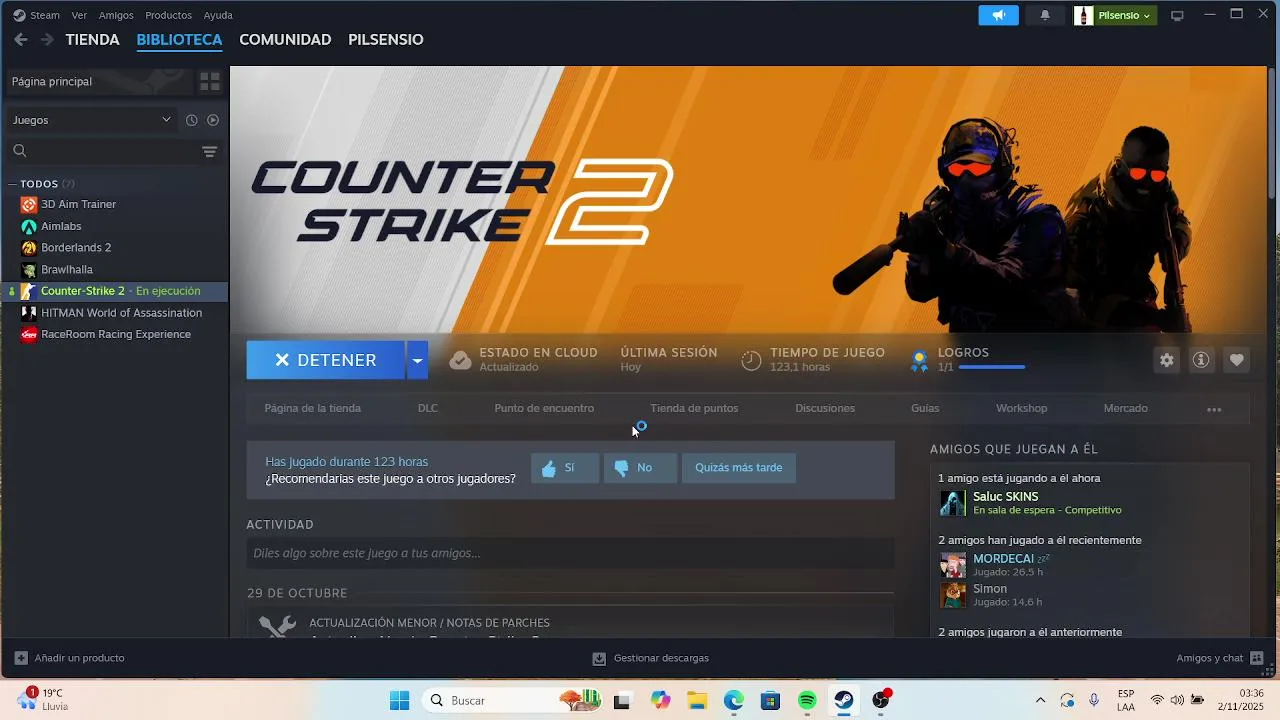The image size is (1280, 720).
Task: Show more links with the ellipsis
Action: (1214, 409)
